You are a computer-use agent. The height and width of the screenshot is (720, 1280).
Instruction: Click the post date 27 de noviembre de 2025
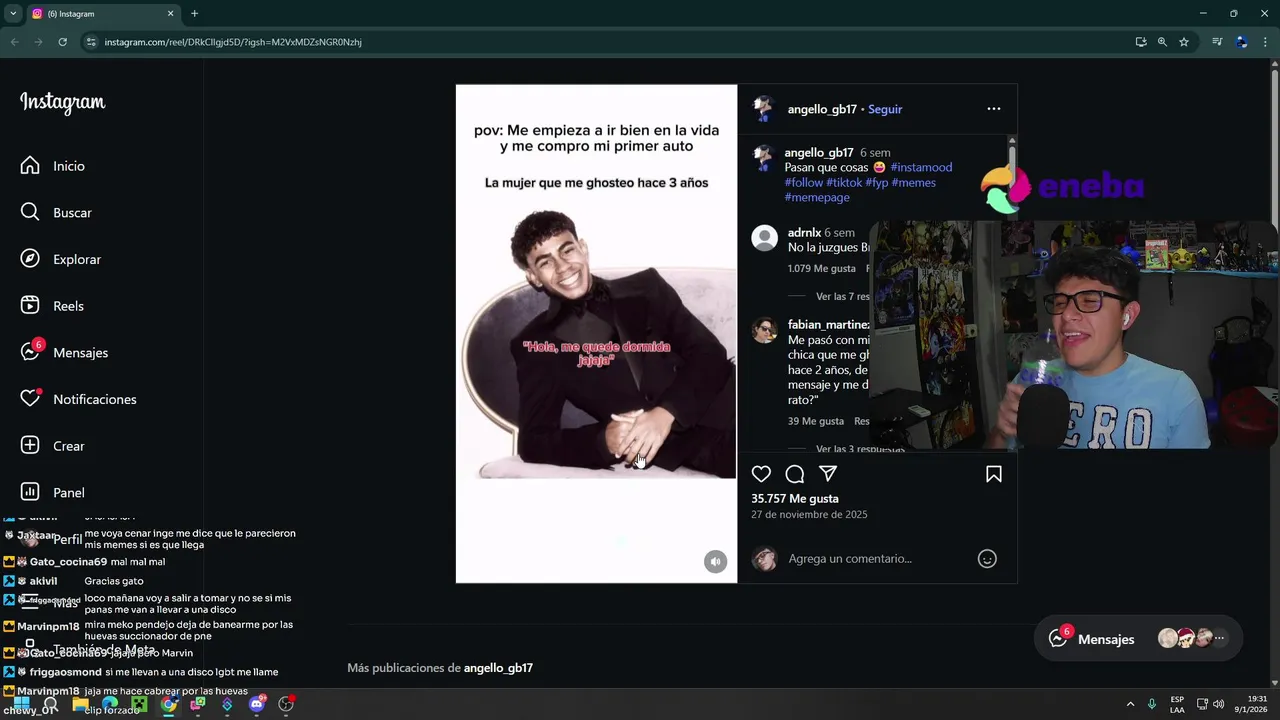click(809, 515)
